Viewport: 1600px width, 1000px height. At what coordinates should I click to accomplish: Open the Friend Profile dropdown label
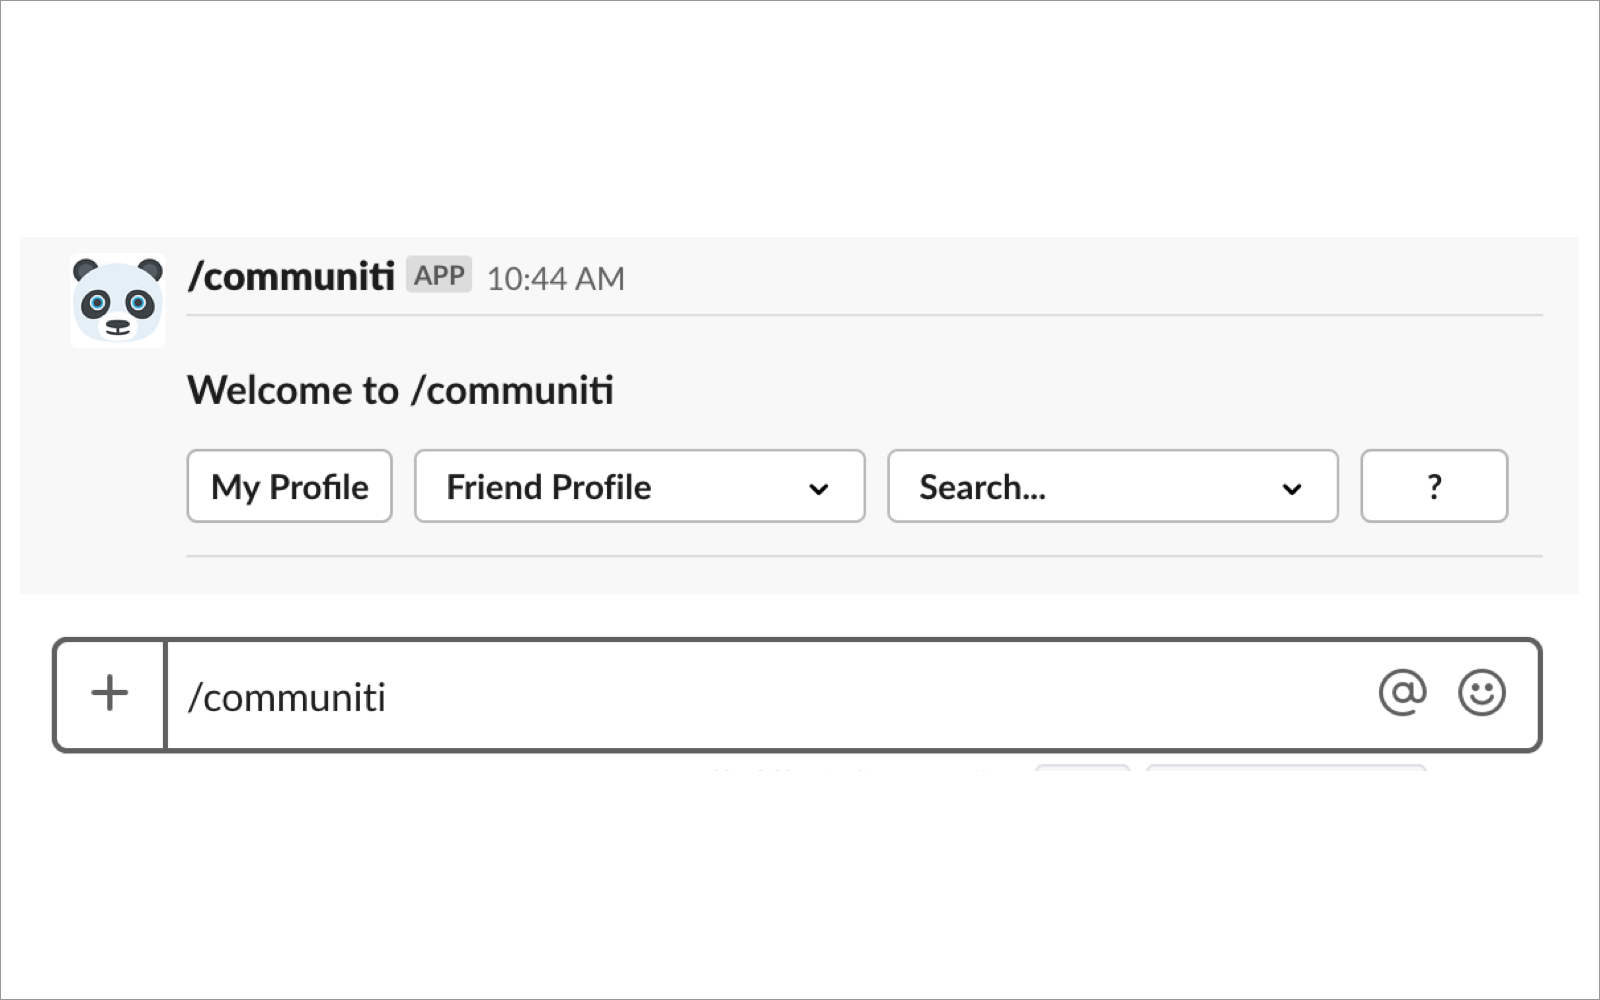pyautogui.click(x=548, y=487)
